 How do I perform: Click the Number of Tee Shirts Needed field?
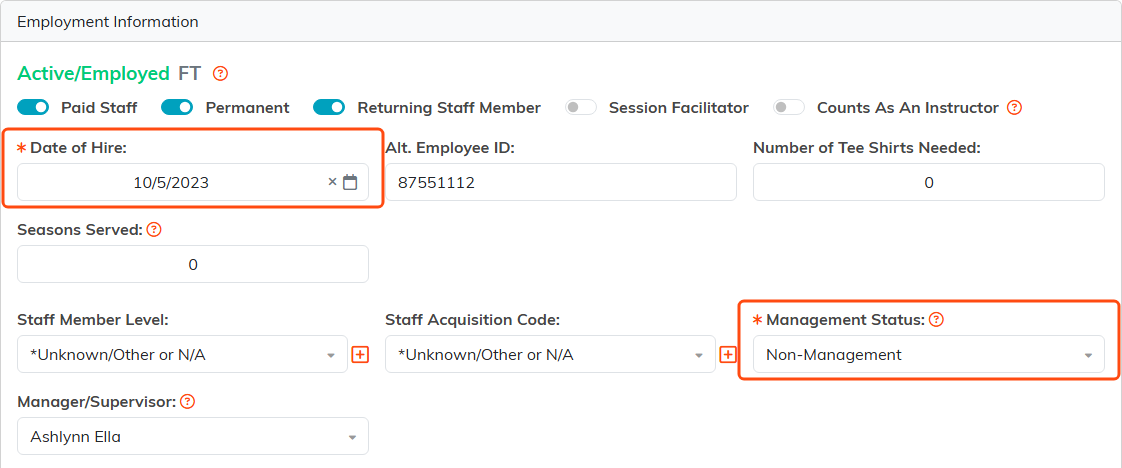[929, 182]
